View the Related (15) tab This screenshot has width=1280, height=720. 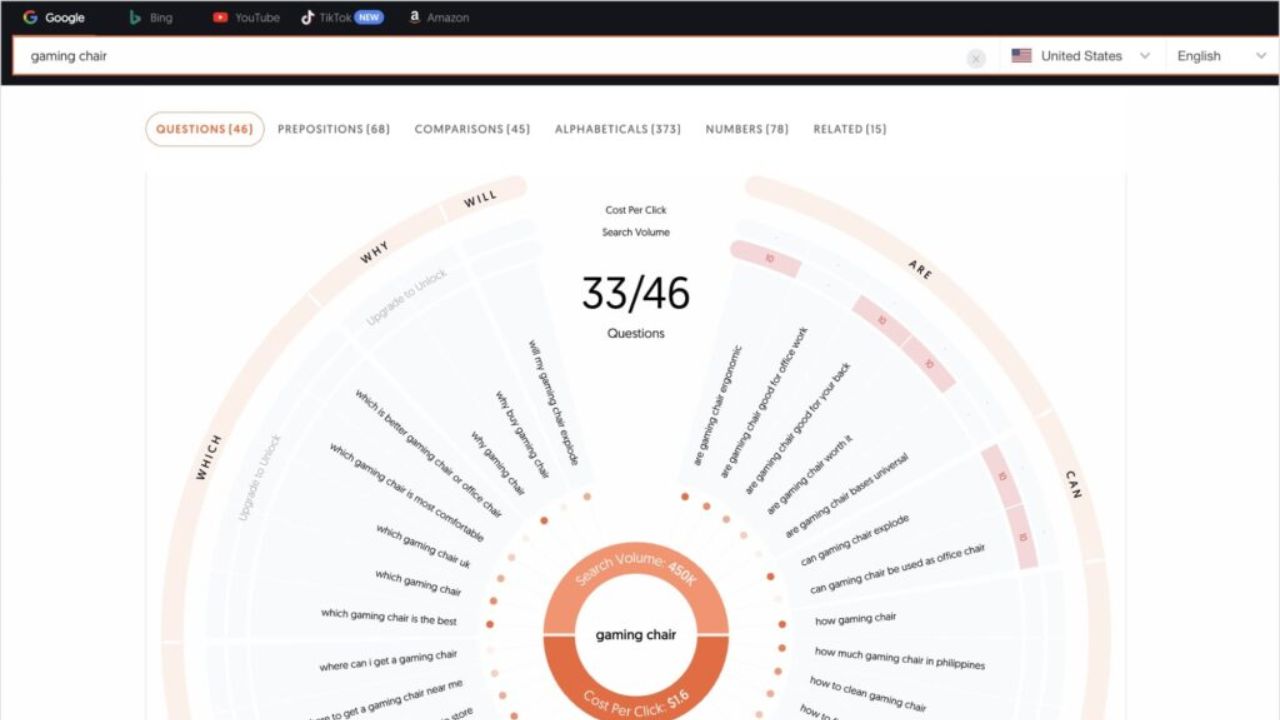point(849,129)
